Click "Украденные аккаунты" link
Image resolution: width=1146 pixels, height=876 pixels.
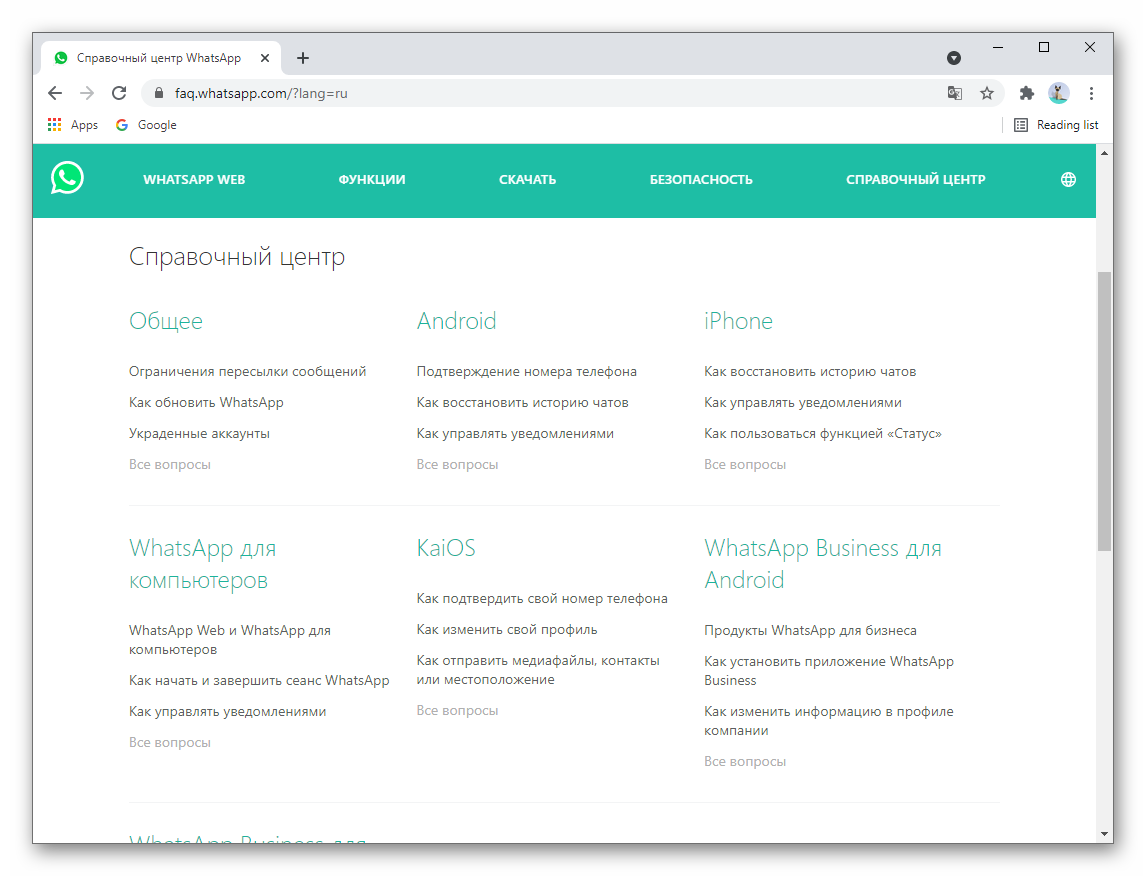[x=199, y=433]
